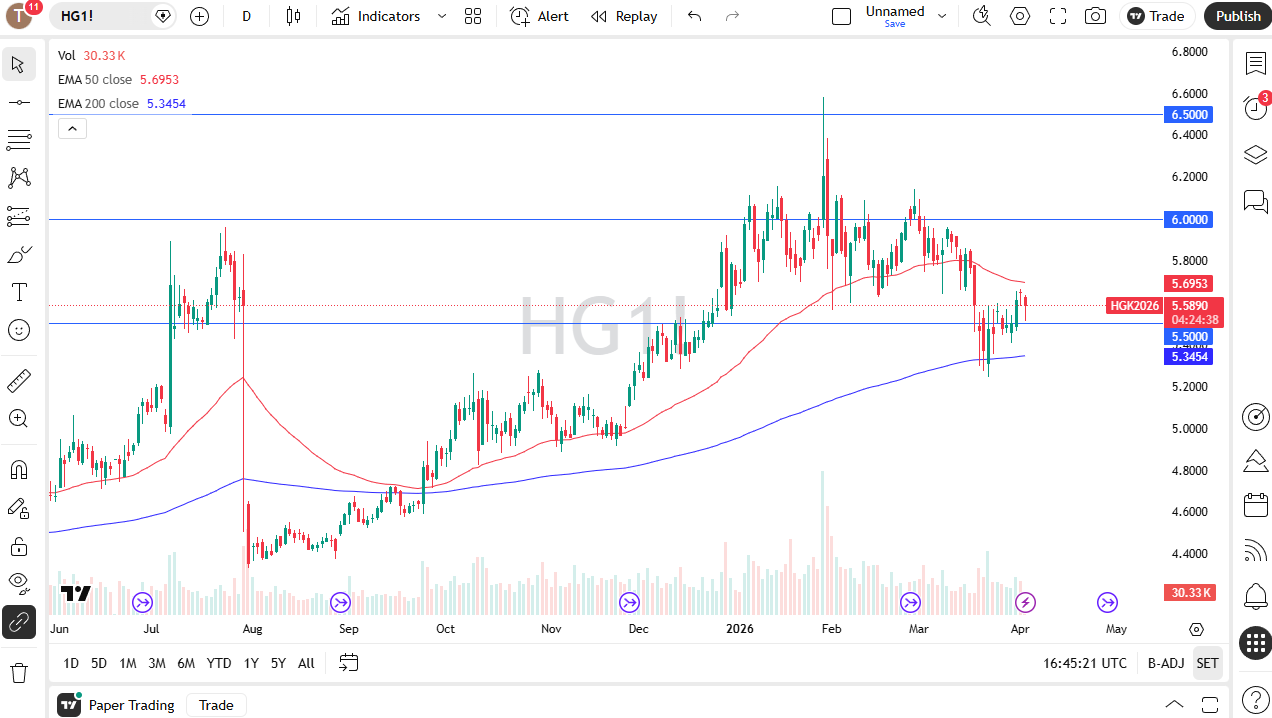Start bar Replay mode
Viewport: 1272px width, 718px height.
[624, 16]
